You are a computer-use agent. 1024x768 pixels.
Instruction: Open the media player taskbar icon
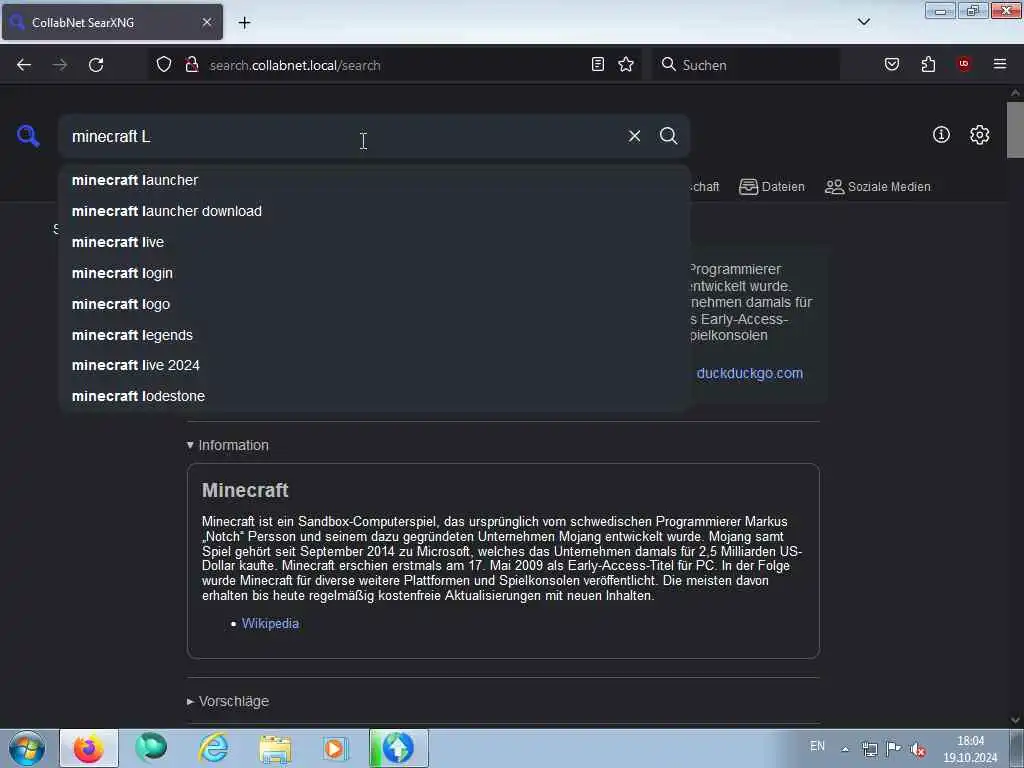(x=336, y=748)
